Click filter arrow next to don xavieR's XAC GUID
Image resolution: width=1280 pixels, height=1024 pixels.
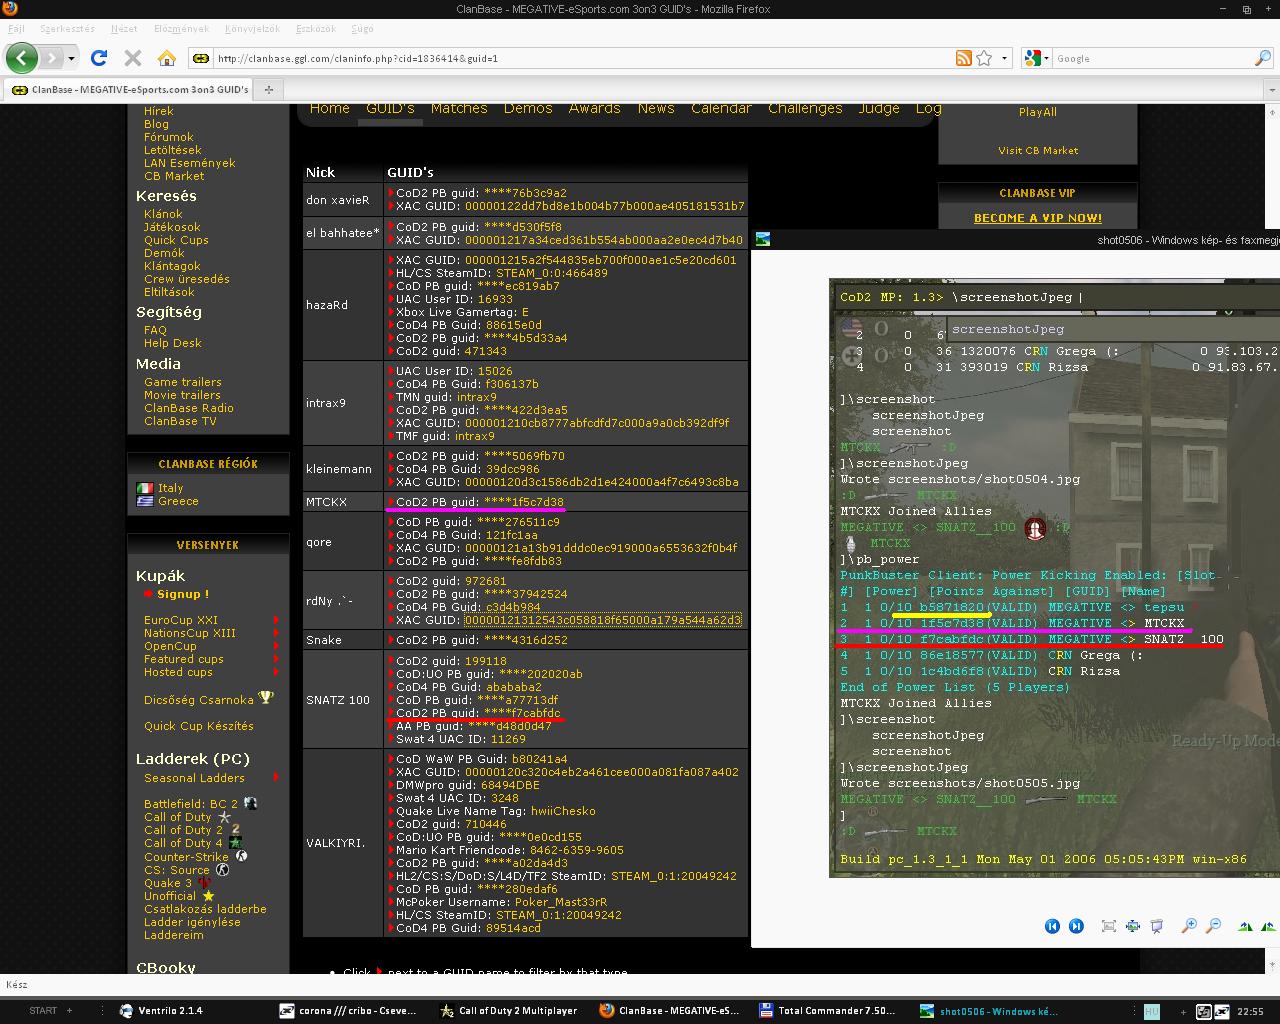pos(391,206)
